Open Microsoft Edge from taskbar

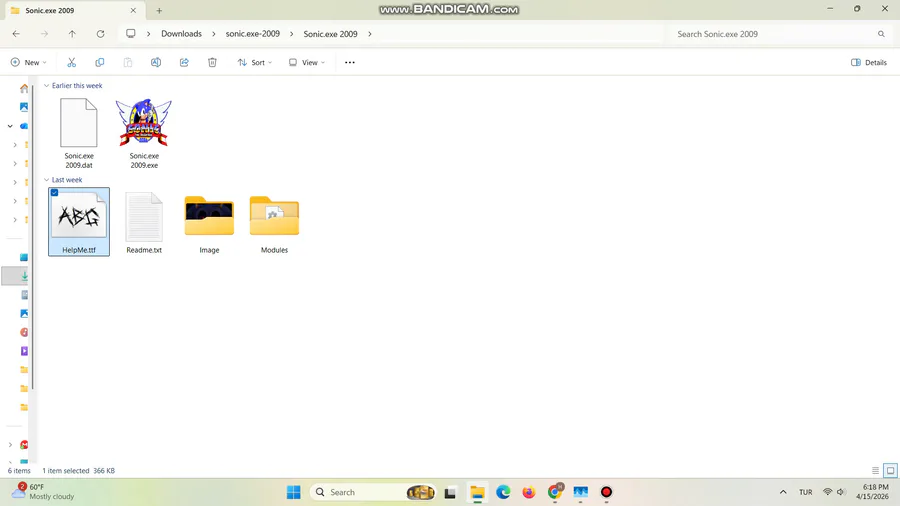503,492
